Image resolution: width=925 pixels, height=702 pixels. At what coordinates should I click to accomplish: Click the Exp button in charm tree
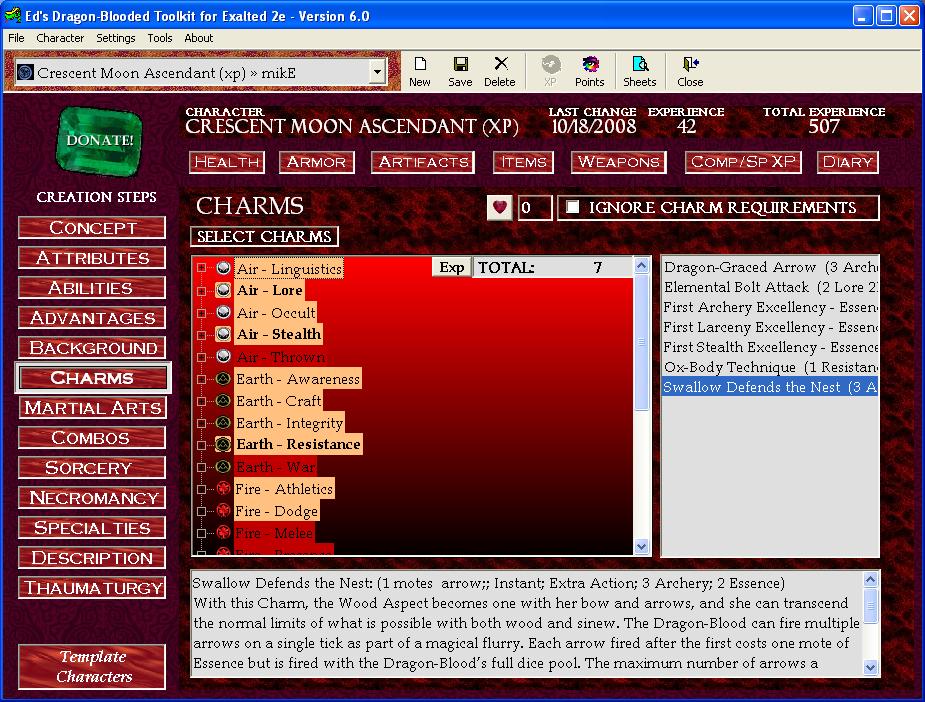click(x=452, y=267)
